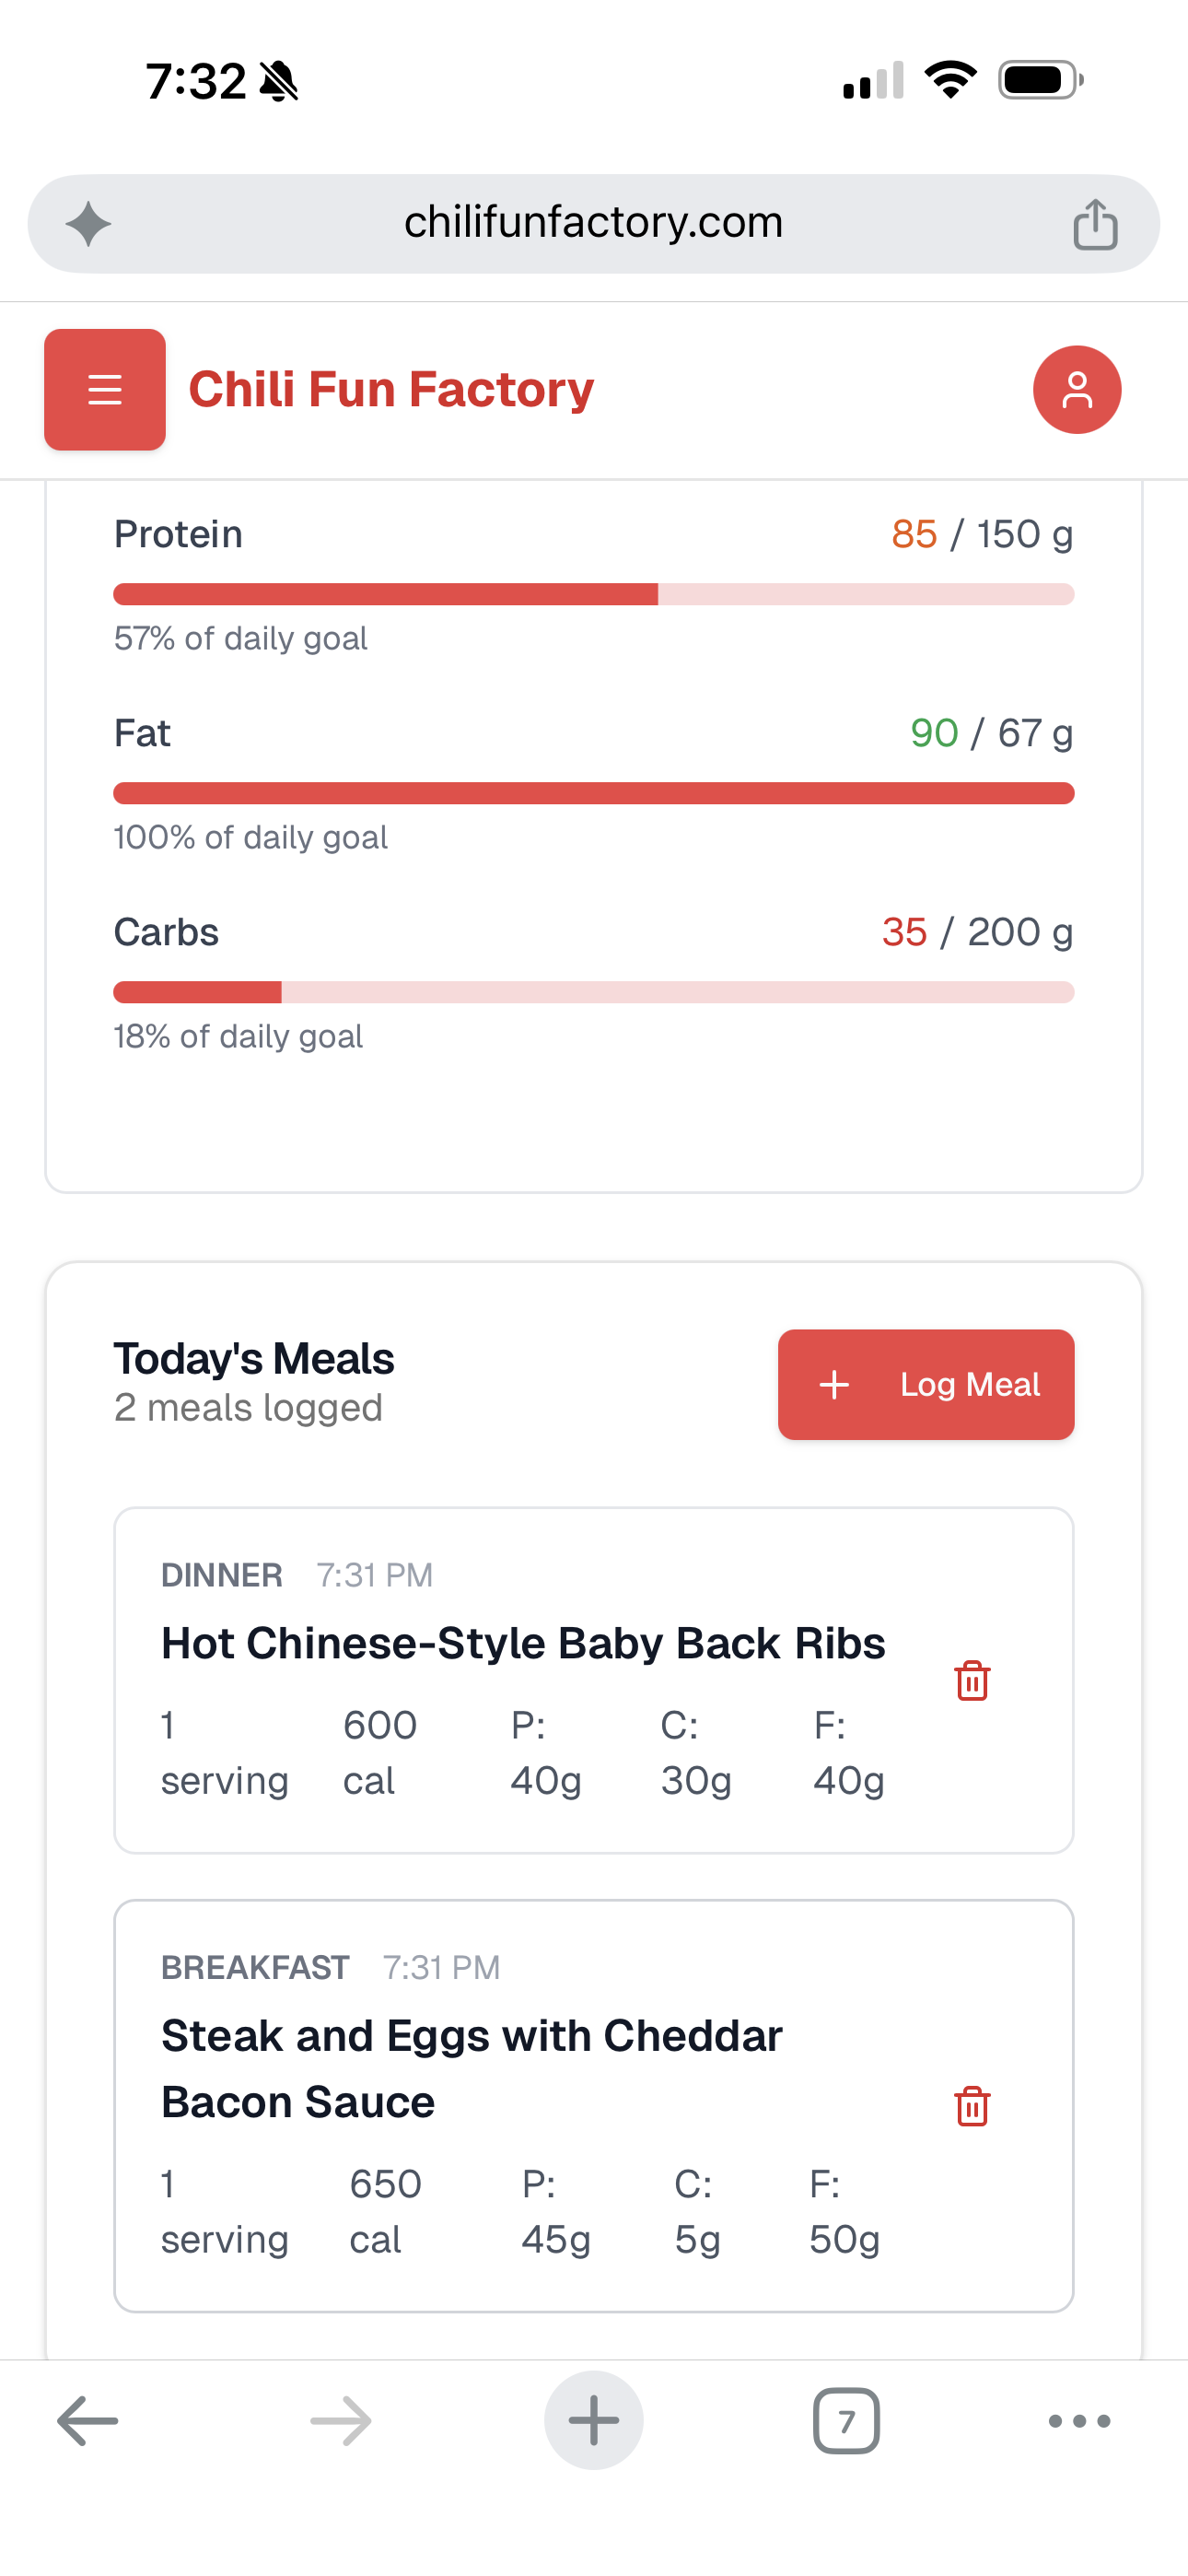Open the browser three-dot more menu
This screenshot has width=1188, height=2576.
[1079, 2420]
